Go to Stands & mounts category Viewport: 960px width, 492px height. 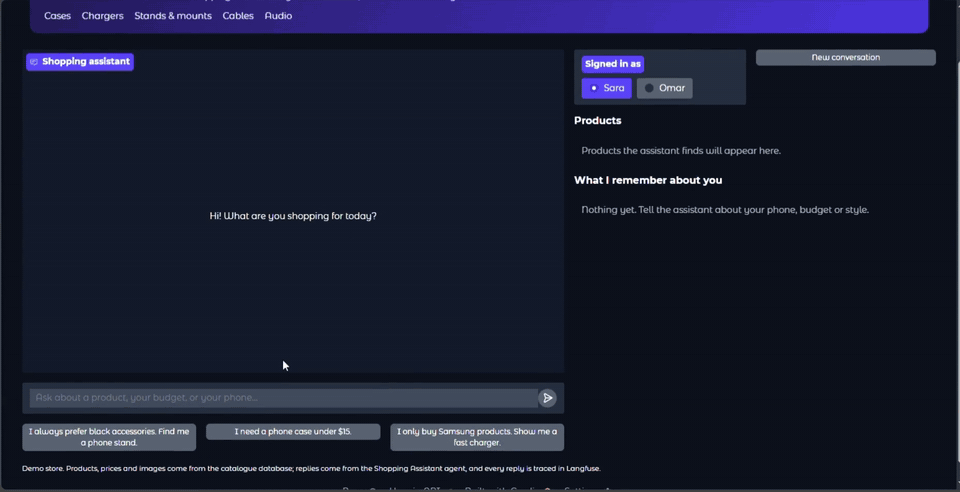tap(173, 16)
